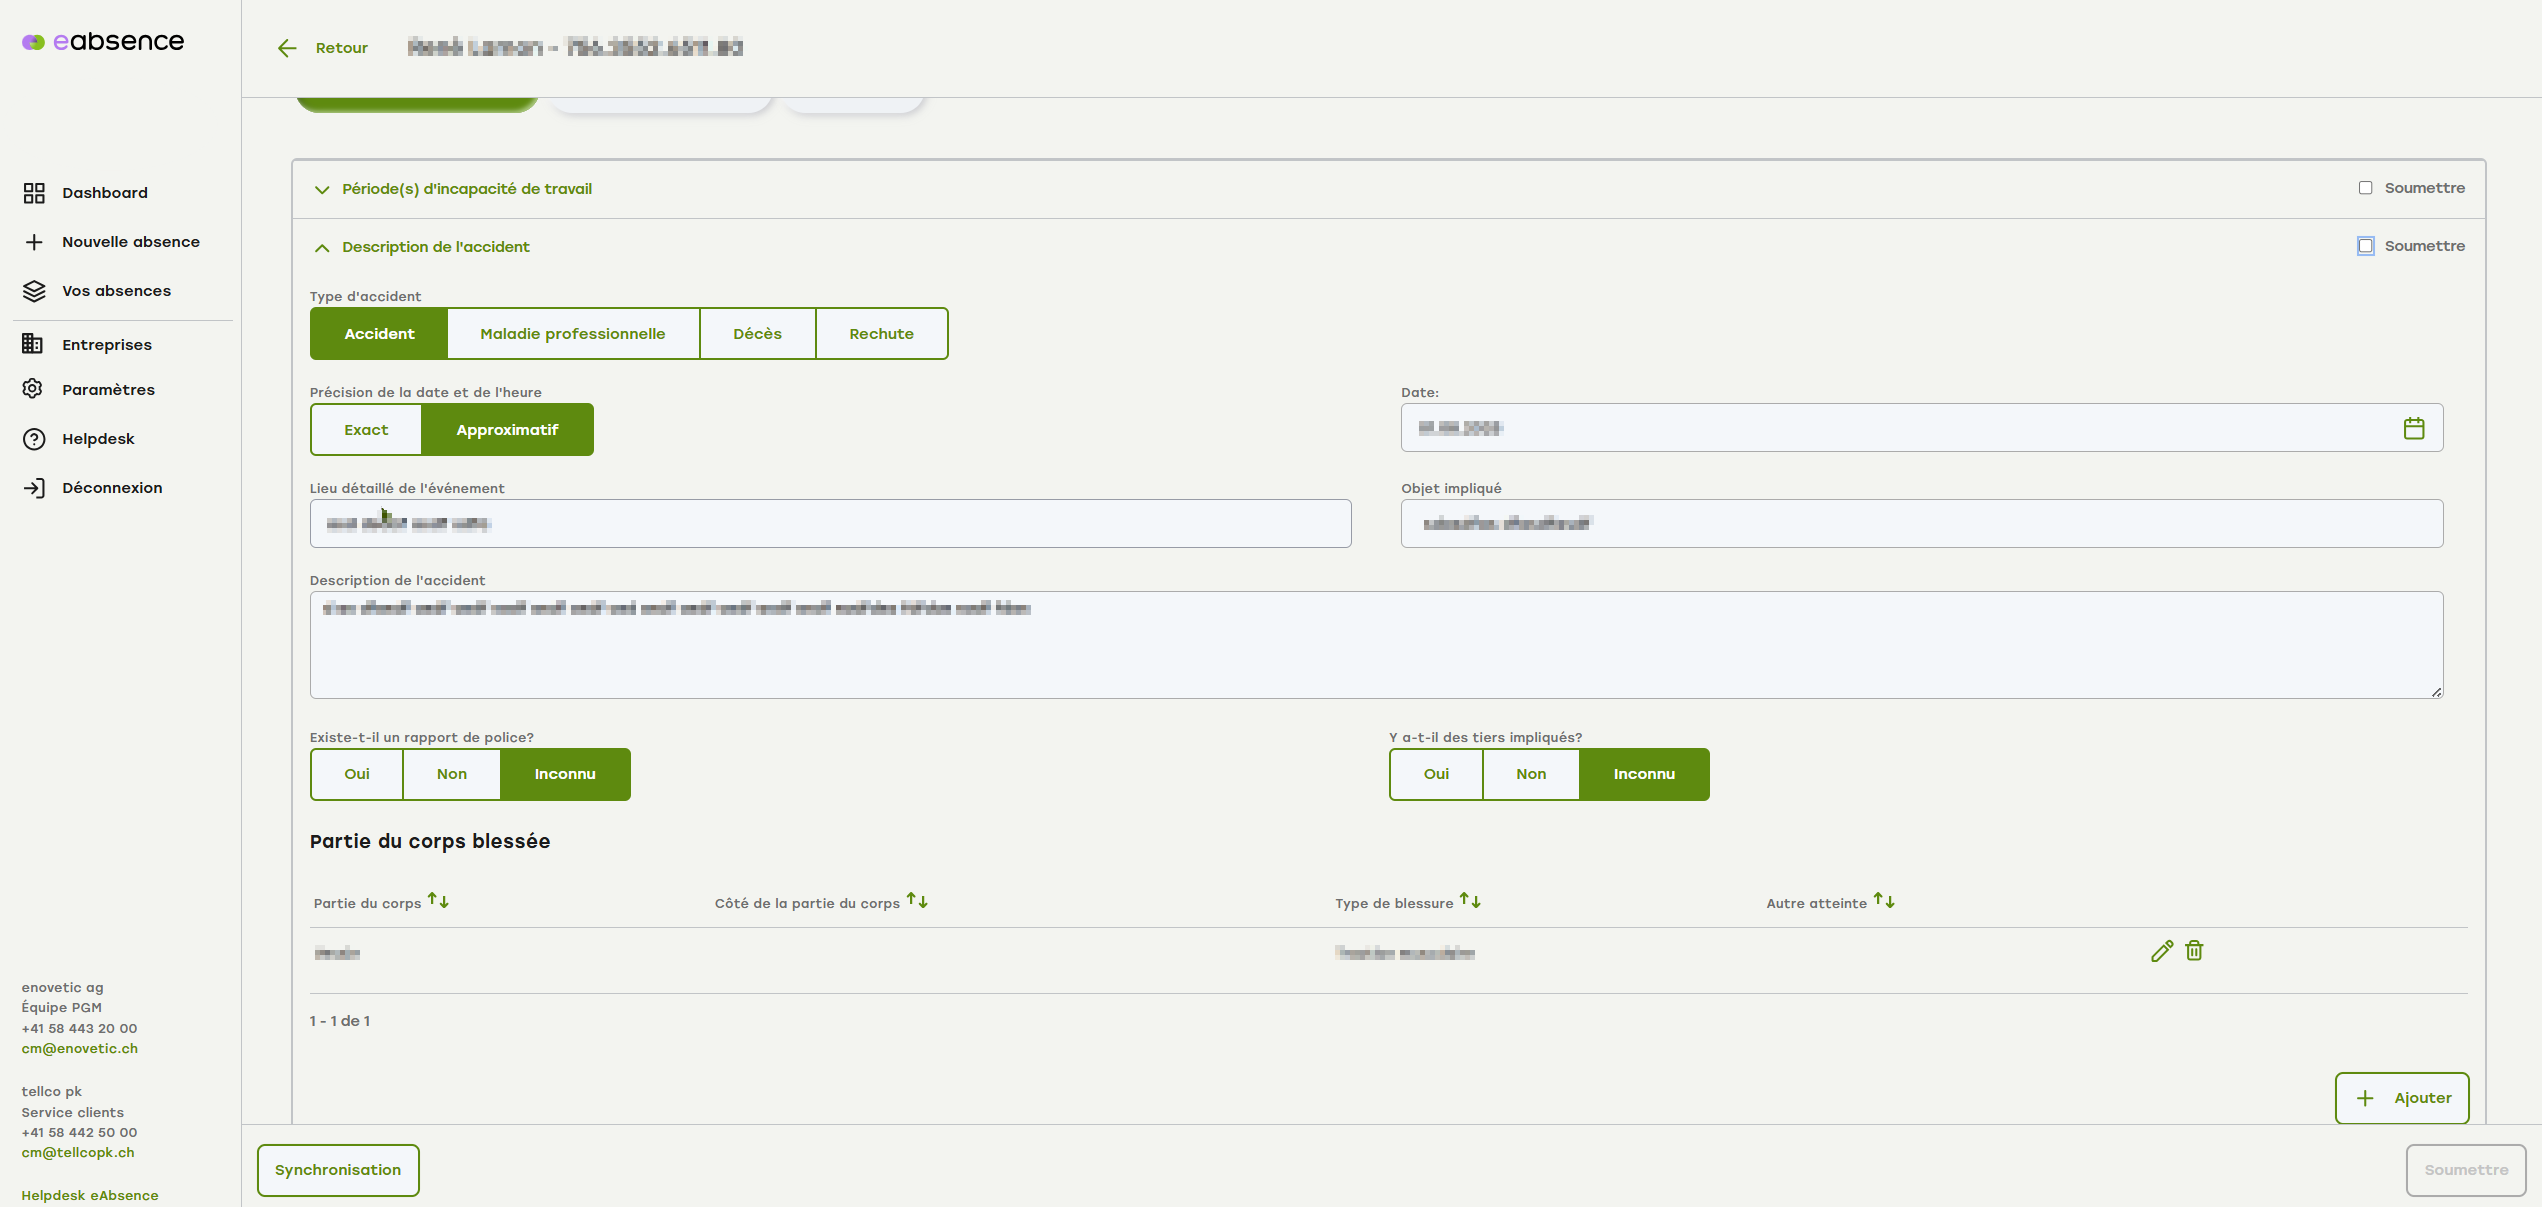The width and height of the screenshot is (2542, 1207).
Task: Select Maladie professionnelle accident type
Action: [572, 334]
